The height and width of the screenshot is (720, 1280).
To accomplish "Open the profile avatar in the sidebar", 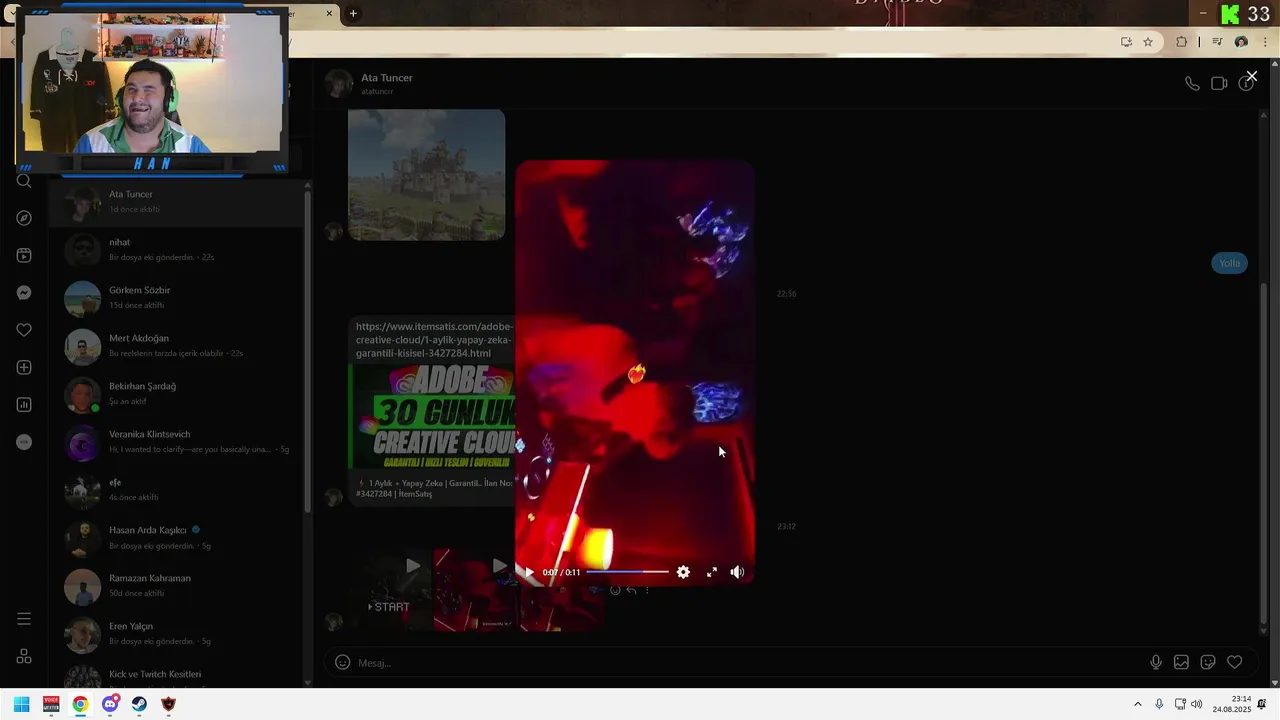I will coord(24,442).
